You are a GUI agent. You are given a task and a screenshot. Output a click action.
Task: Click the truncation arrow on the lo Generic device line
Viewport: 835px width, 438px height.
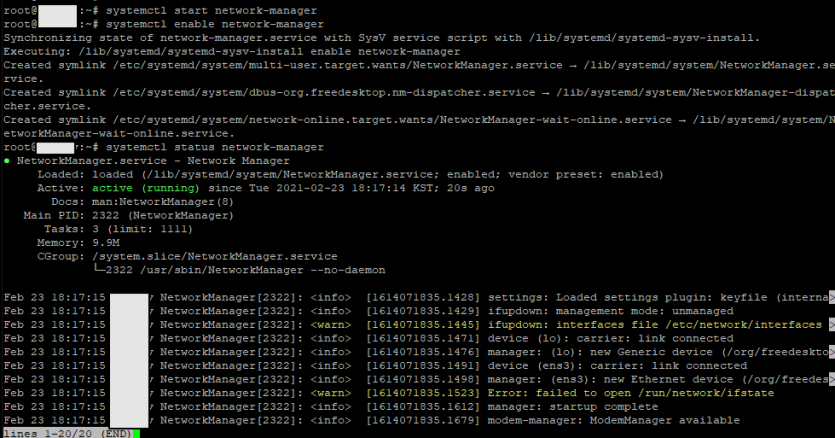pos(832,352)
